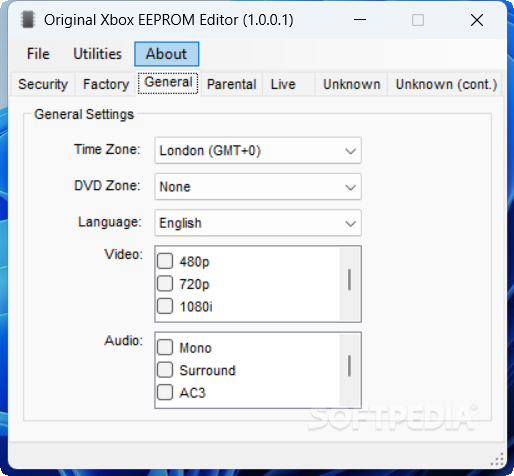Click the Video list scrollbar thumb
Image resolution: width=514 pixels, height=476 pixels.
pos(349,280)
